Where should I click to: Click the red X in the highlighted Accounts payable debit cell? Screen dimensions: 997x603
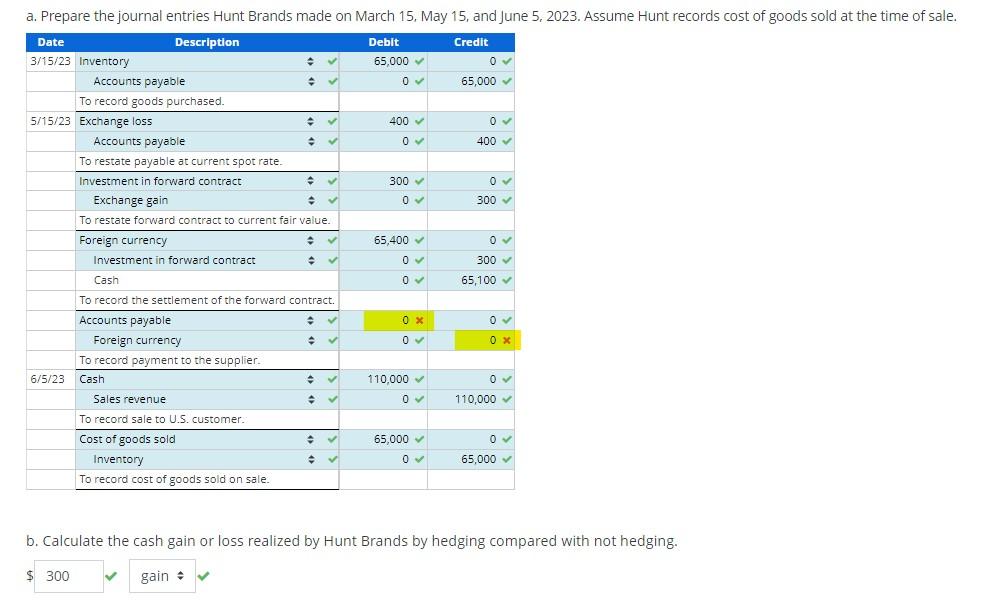coord(417,320)
